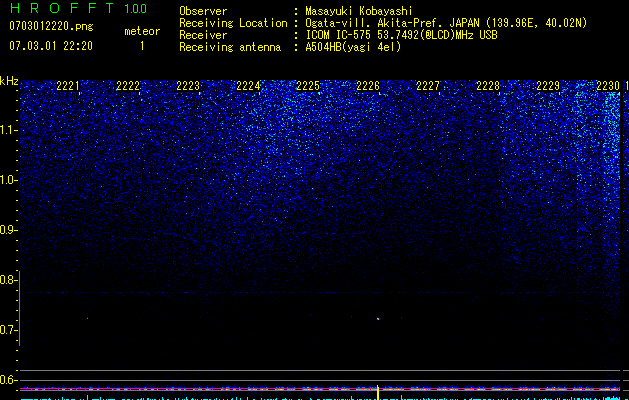Image resolution: width=629 pixels, height=400 pixels.
Task: Click the 2227 time marker
Action: coord(428,85)
